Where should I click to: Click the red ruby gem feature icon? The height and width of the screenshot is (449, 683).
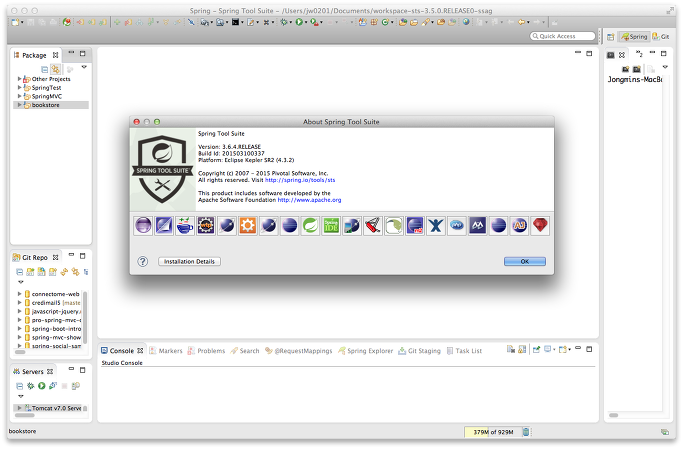click(x=540, y=226)
